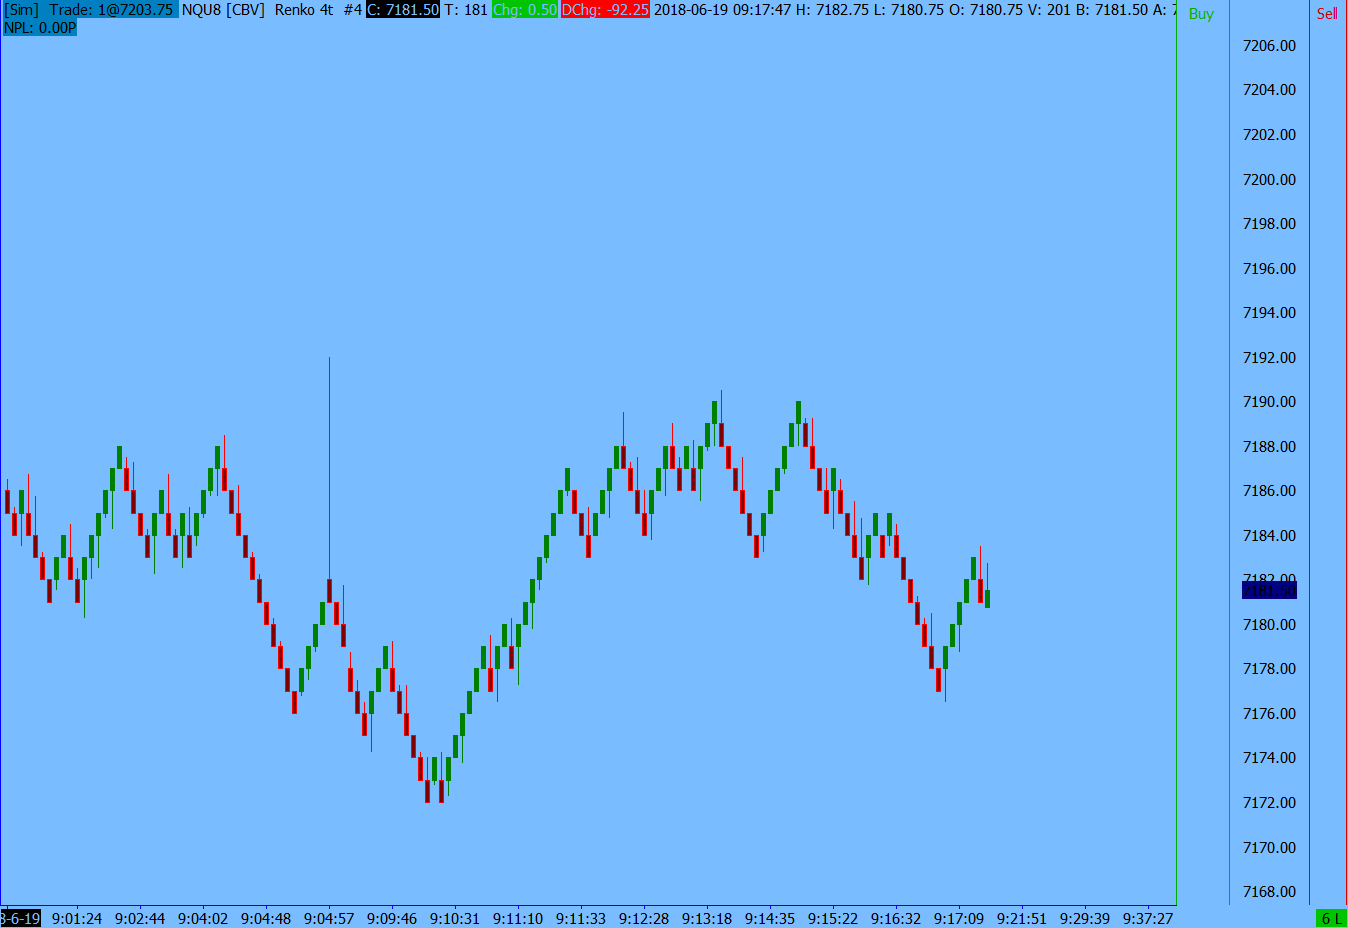Click the 7170.00 price scale label
Image resolution: width=1348 pixels, height=928 pixels.
(x=1269, y=848)
